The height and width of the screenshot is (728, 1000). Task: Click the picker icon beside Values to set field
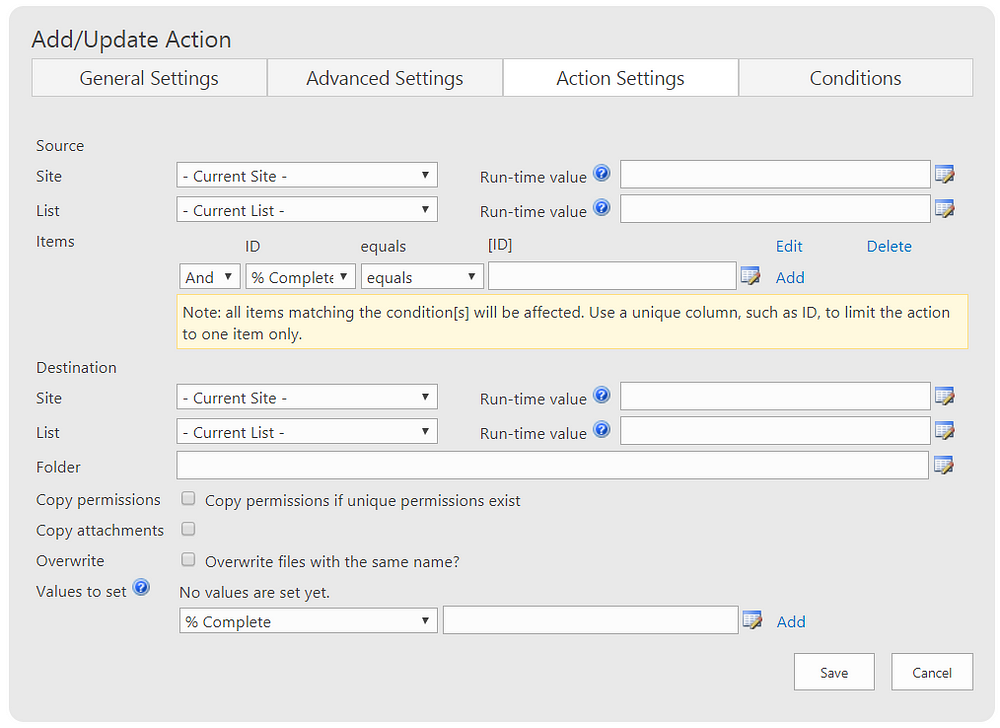(x=752, y=621)
